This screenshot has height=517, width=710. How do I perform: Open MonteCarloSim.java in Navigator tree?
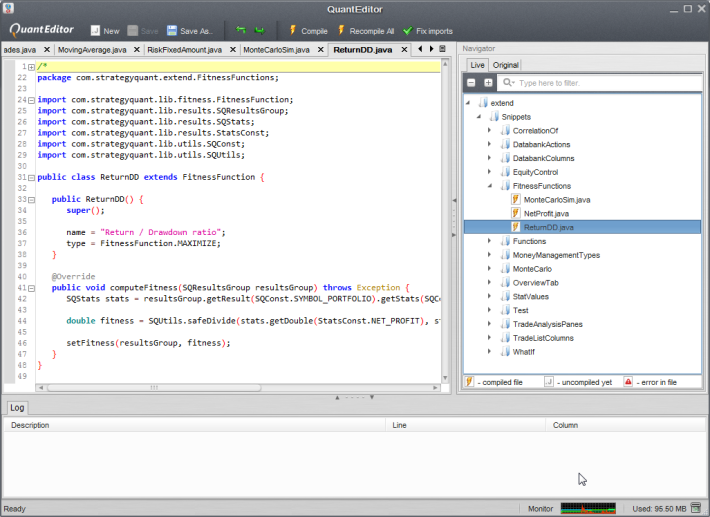click(x=556, y=200)
